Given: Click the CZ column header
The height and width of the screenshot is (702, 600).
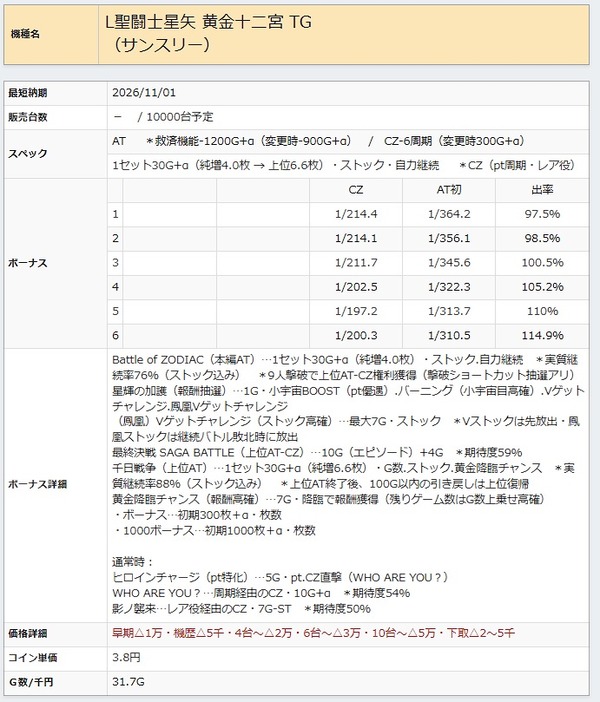Looking at the screenshot, I should coord(356,190).
